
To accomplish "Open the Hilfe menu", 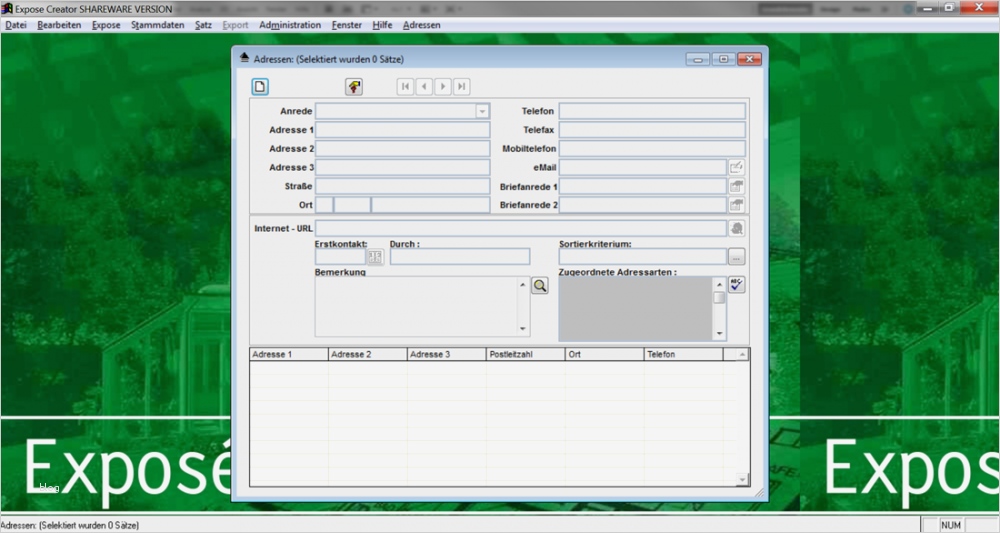I will pyautogui.click(x=382, y=25).
